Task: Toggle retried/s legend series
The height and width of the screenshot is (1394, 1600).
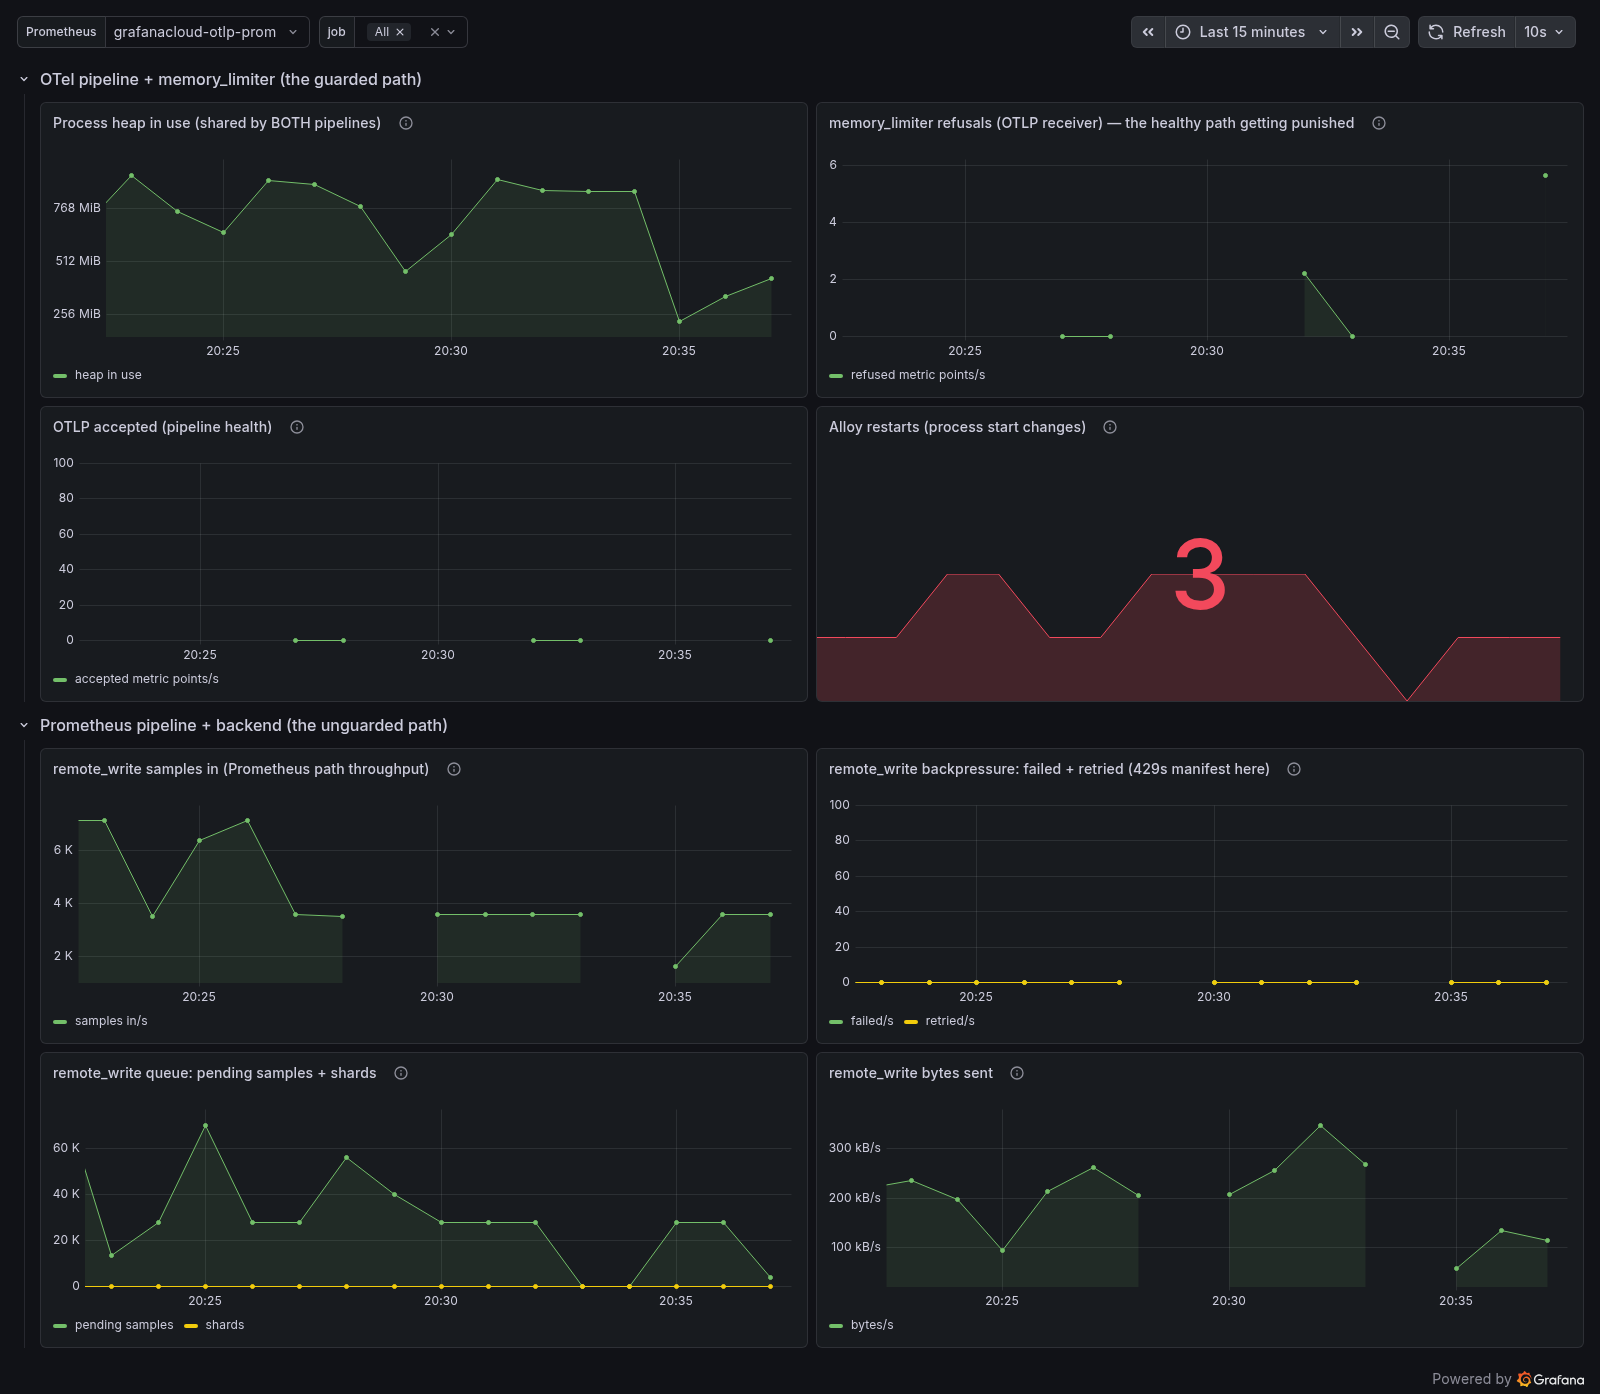Action: point(950,1021)
